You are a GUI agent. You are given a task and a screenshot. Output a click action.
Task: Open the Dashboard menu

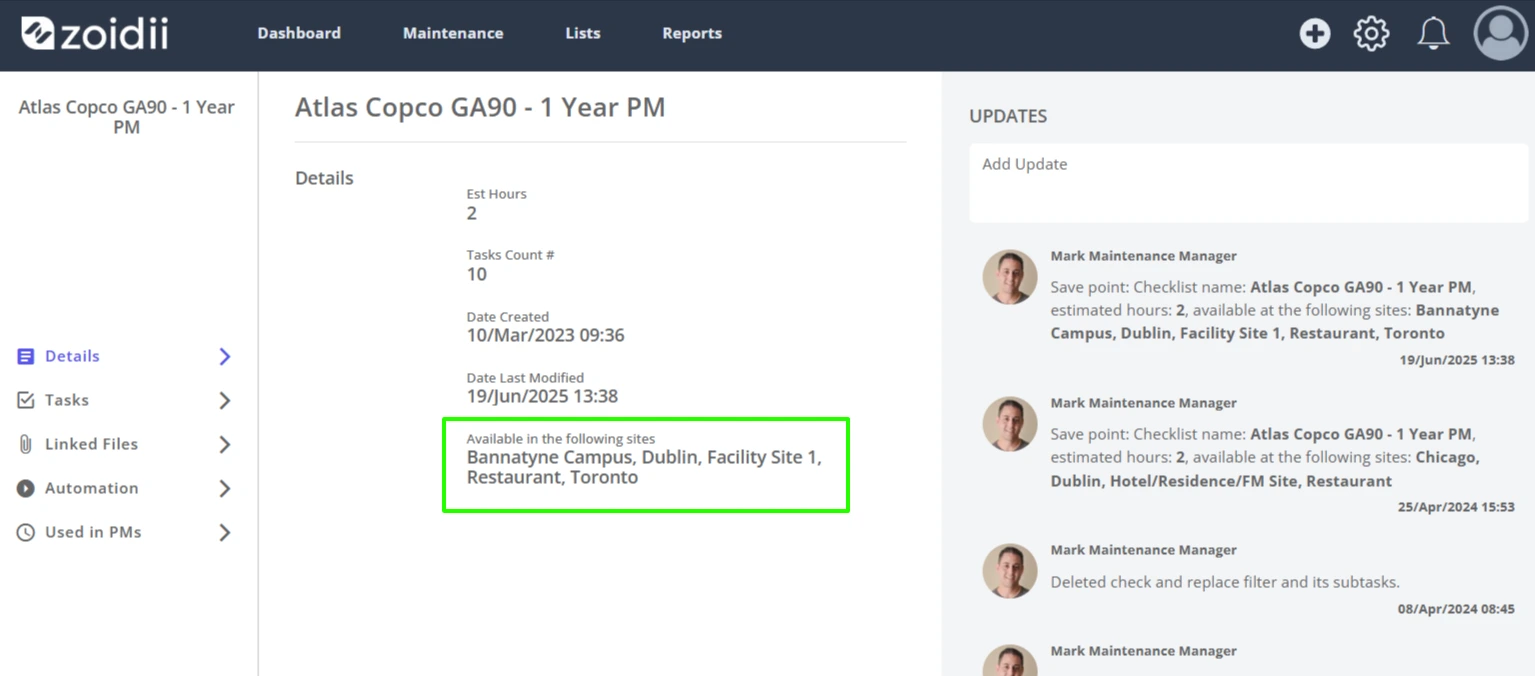[299, 33]
